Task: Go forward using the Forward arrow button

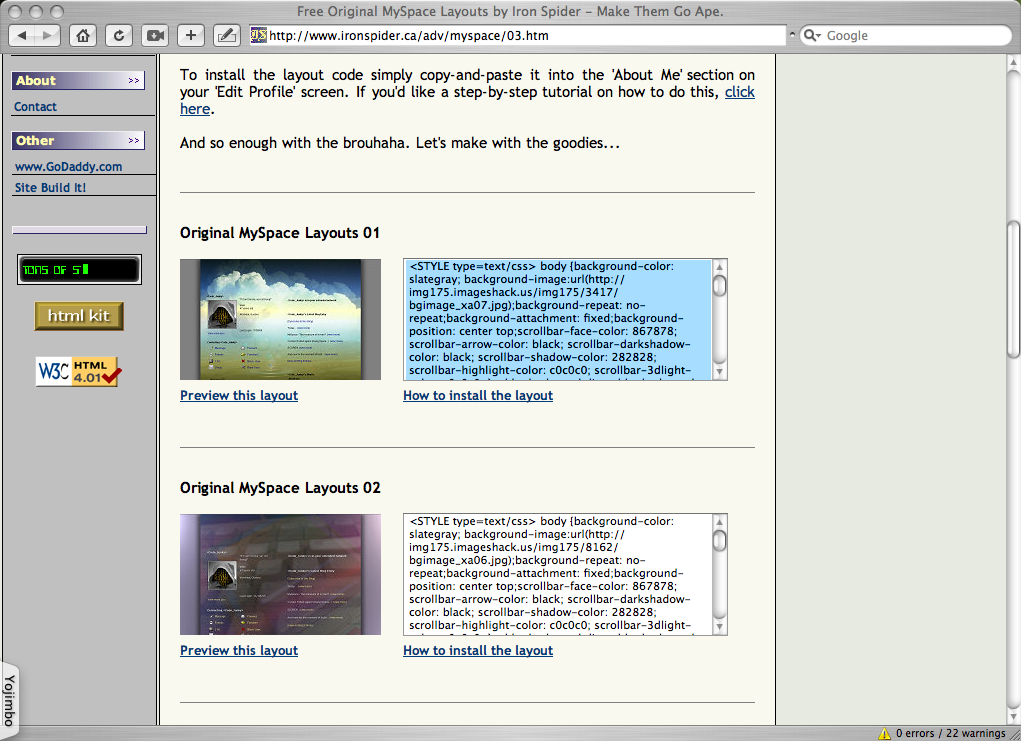Action: 47,35
